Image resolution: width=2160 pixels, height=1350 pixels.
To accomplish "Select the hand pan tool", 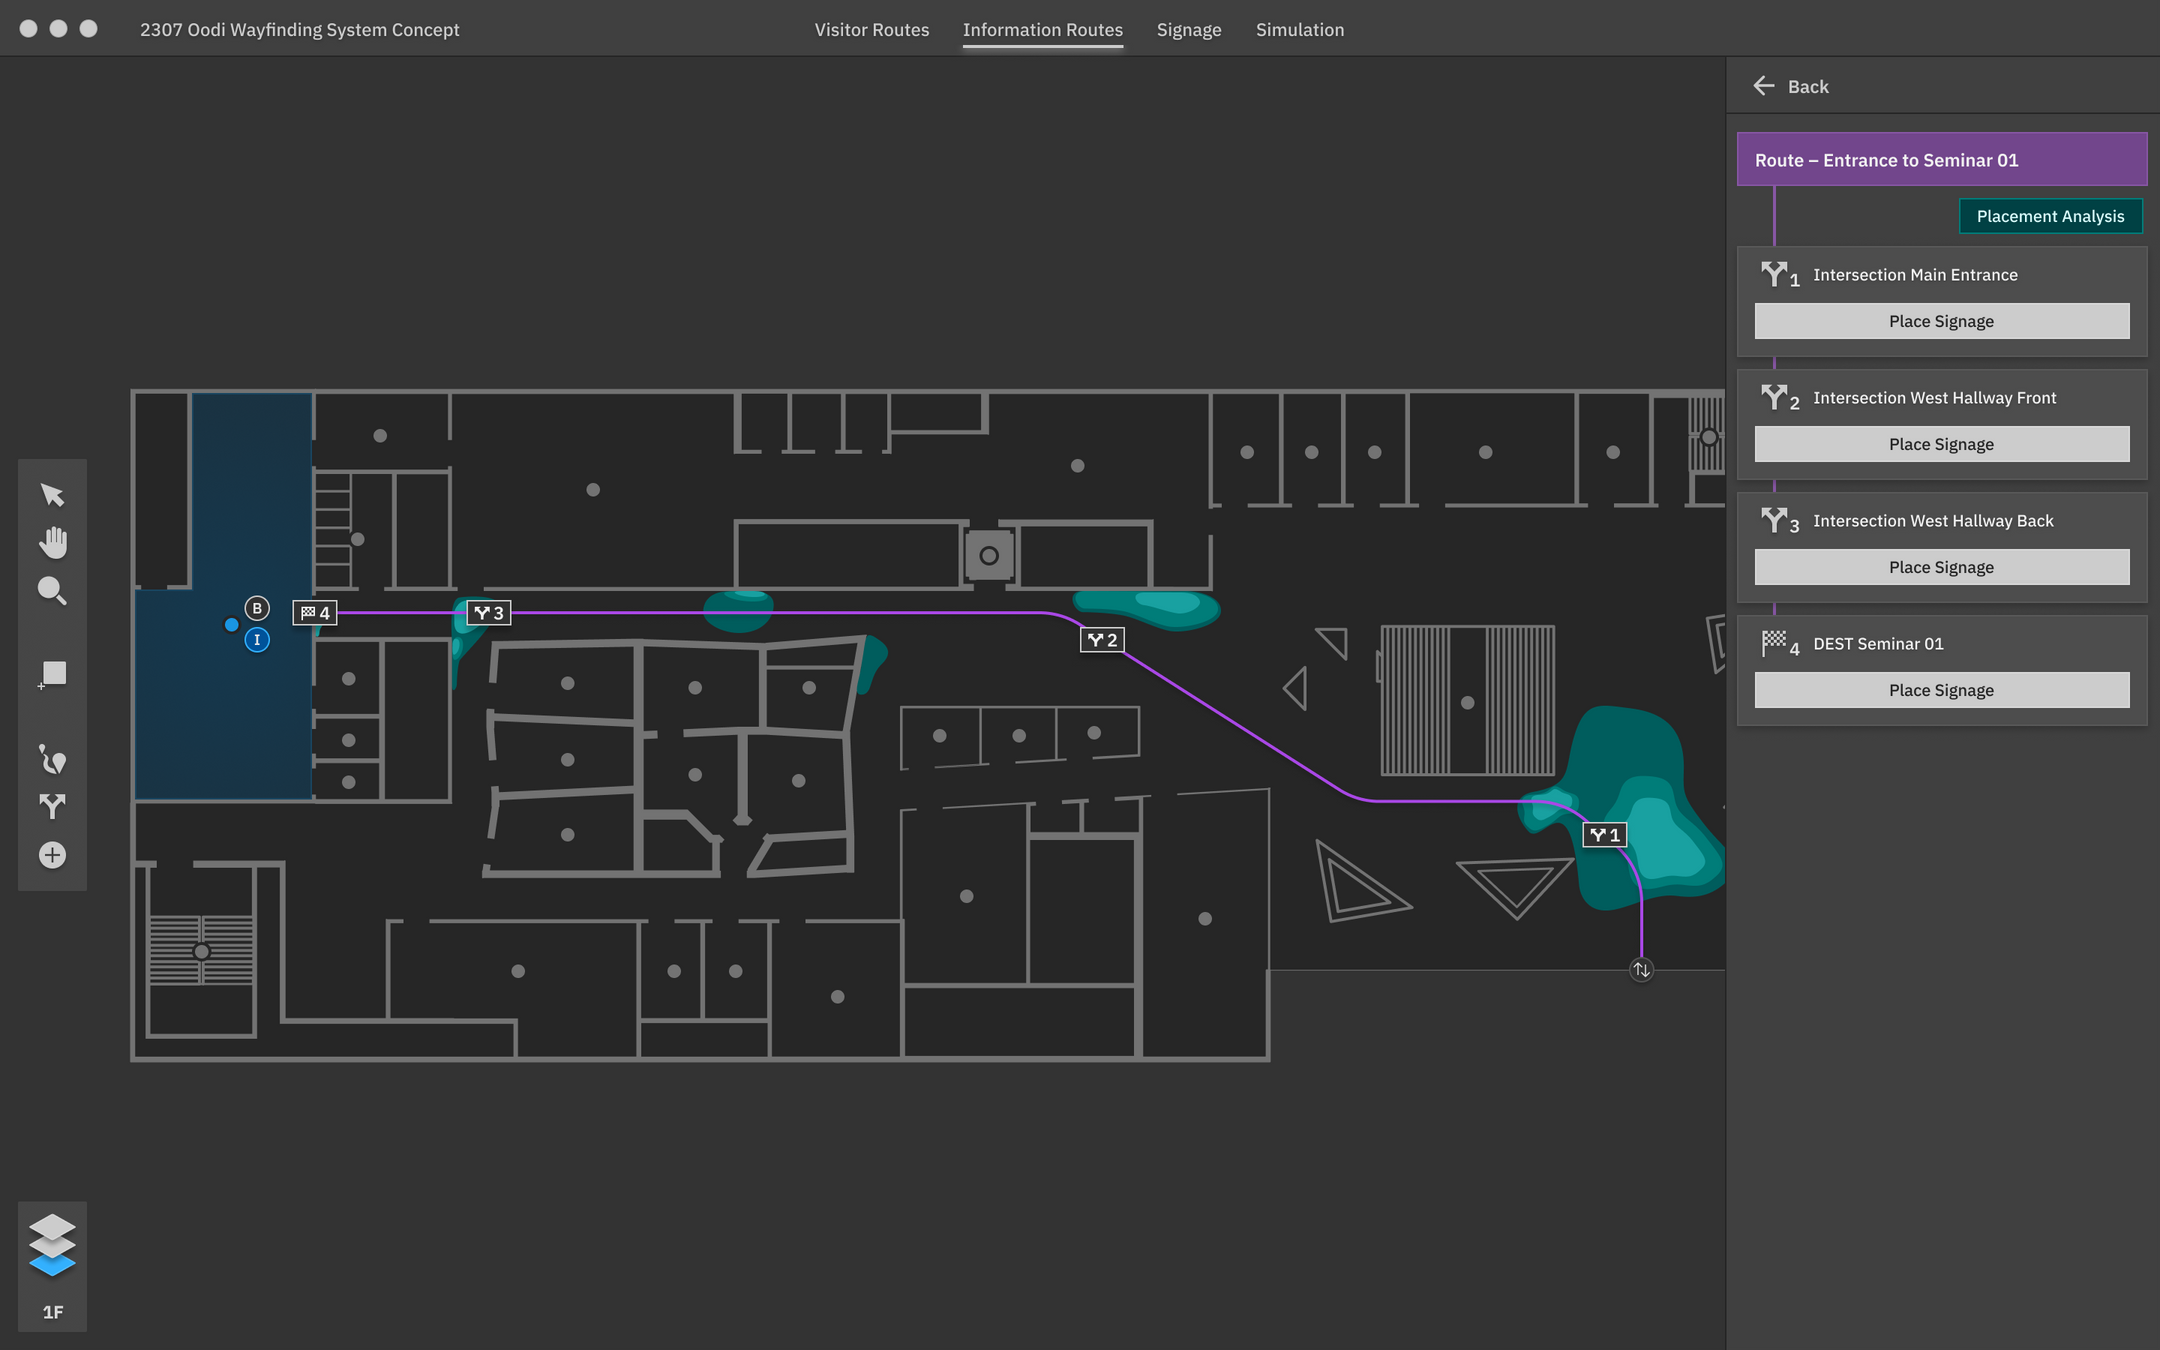I will (52, 543).
